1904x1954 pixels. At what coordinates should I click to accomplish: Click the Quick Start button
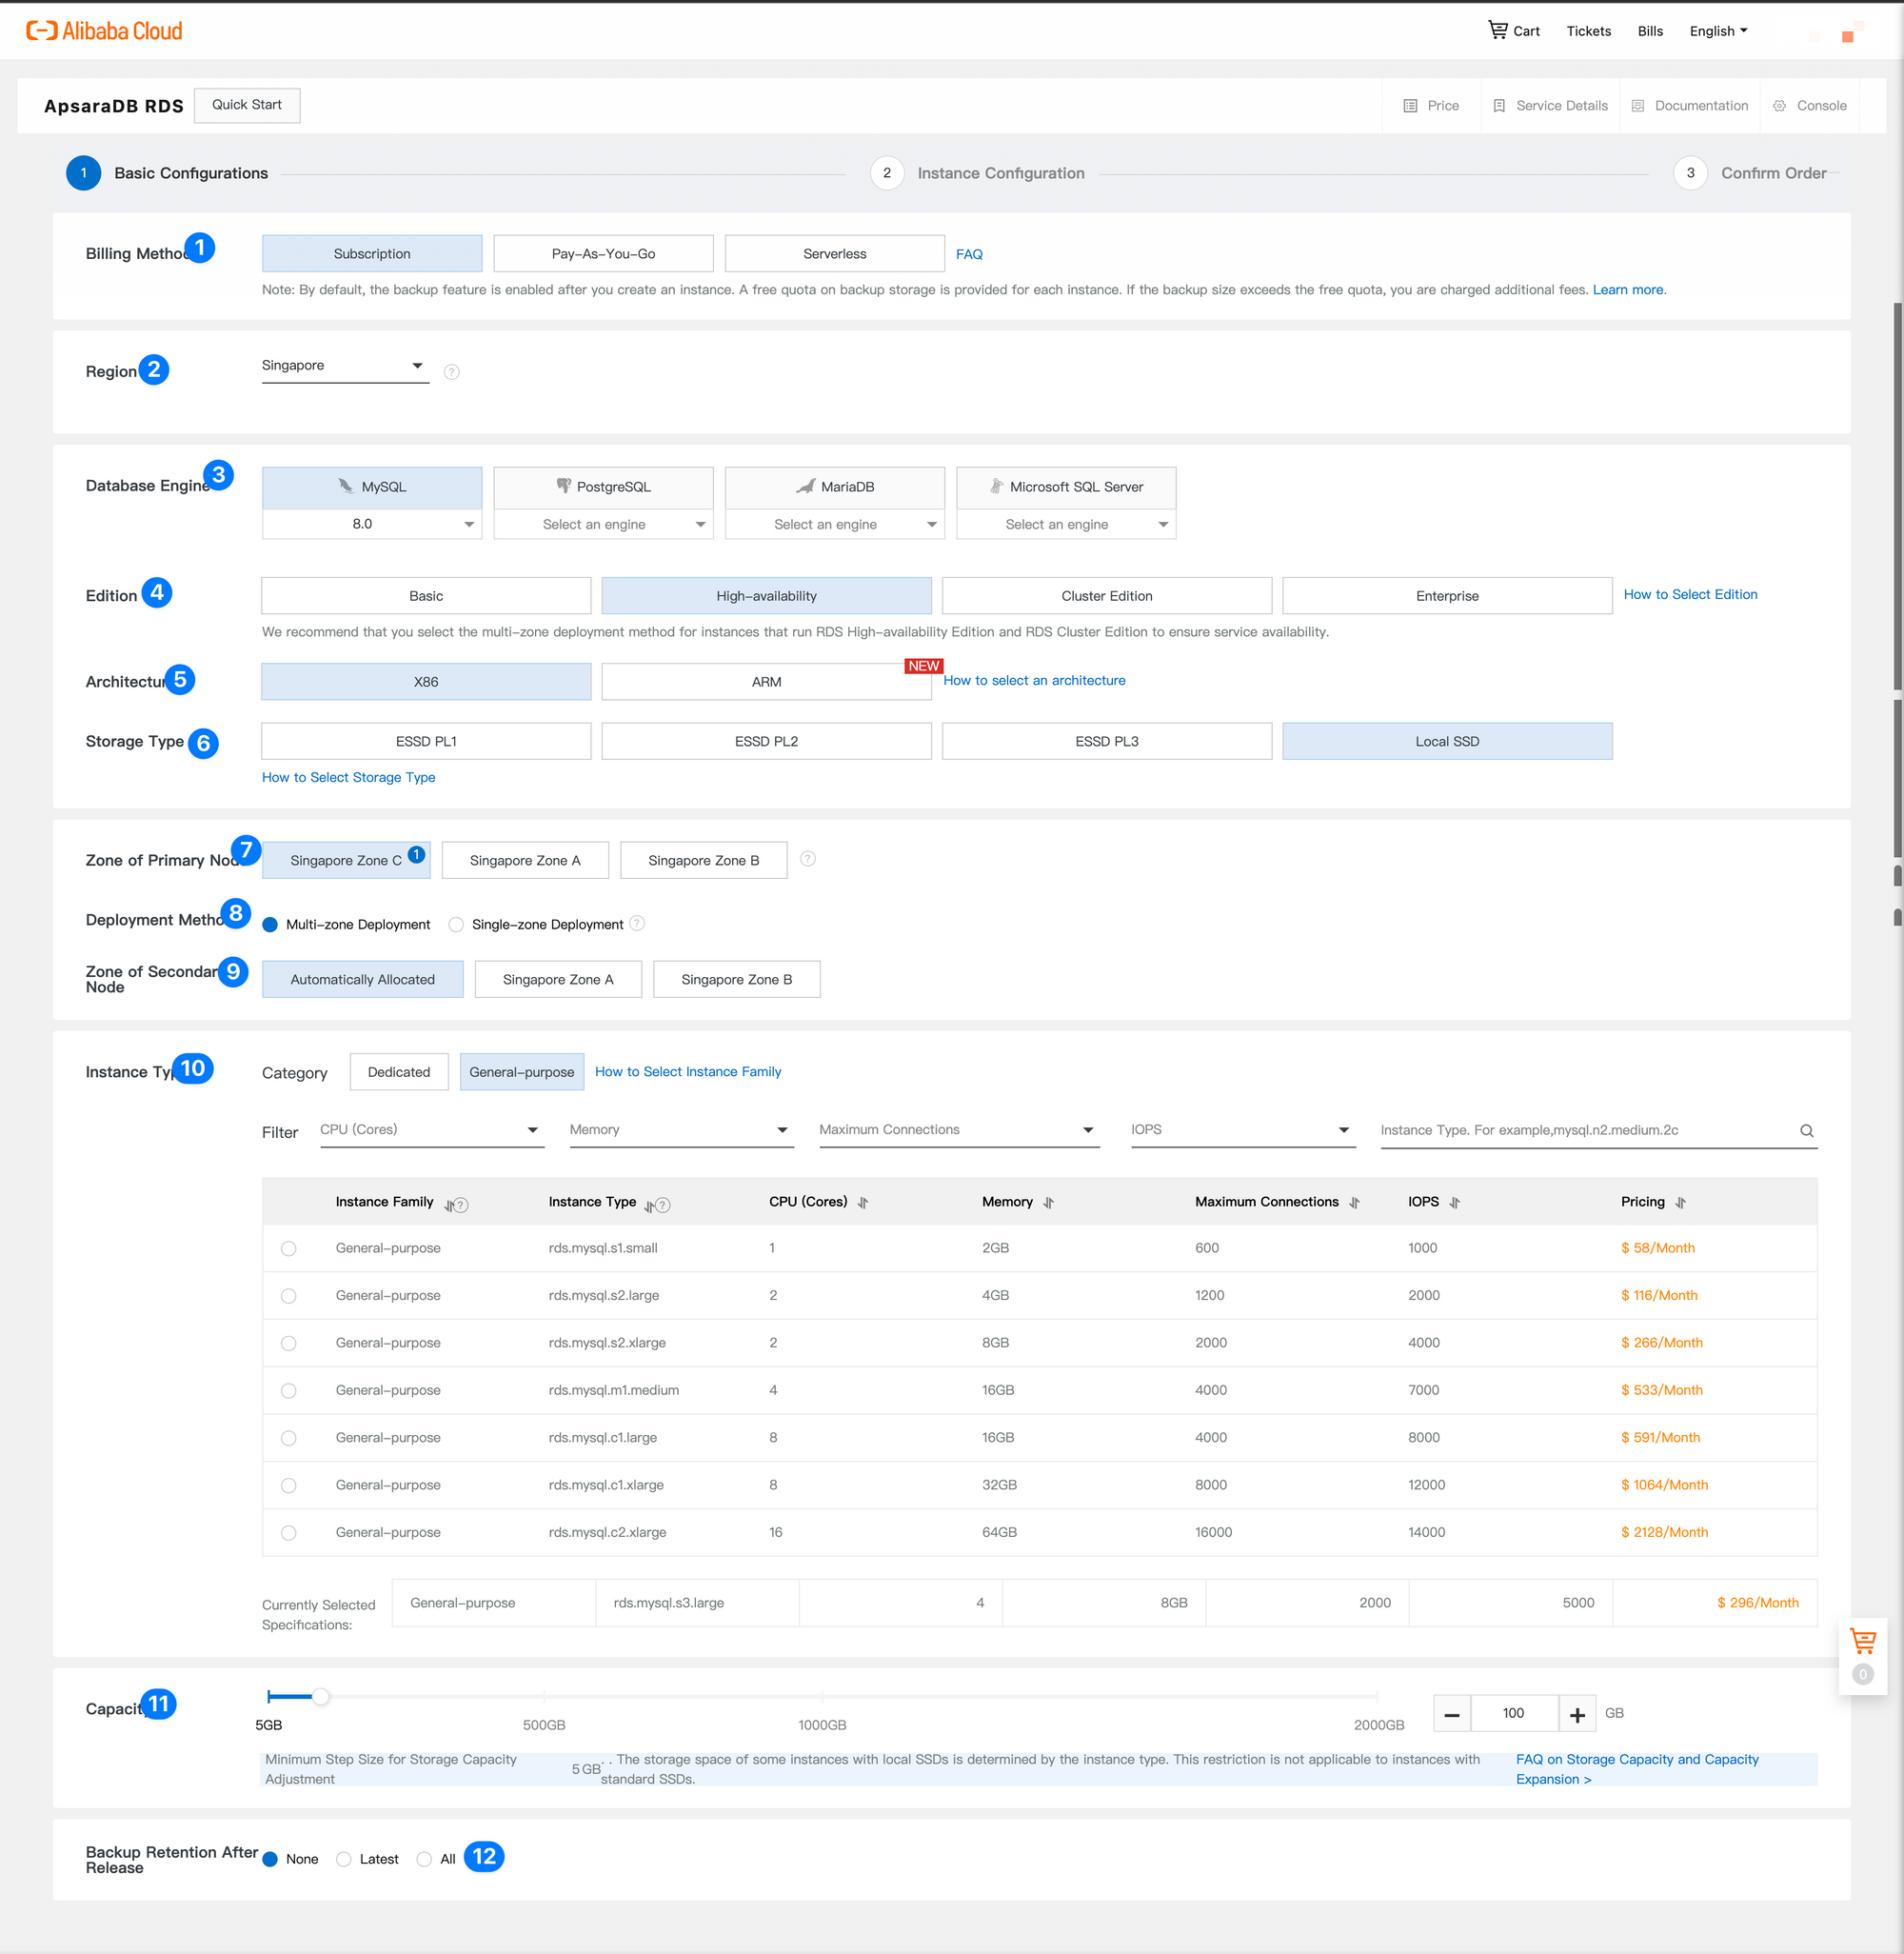click(x=247, y=105)
